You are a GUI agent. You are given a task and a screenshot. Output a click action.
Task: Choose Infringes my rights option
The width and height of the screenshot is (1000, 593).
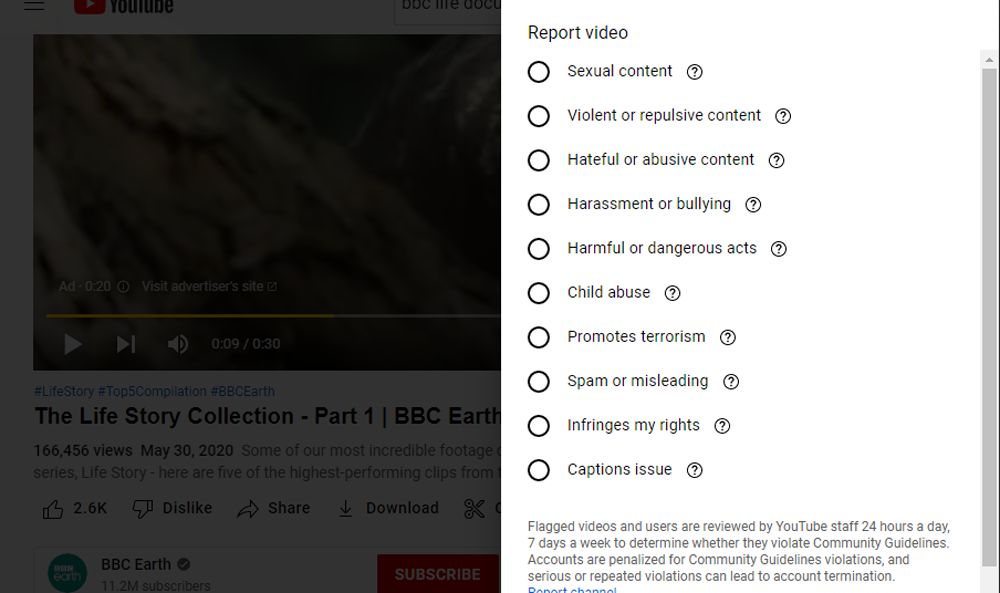(x=538, y=425)
